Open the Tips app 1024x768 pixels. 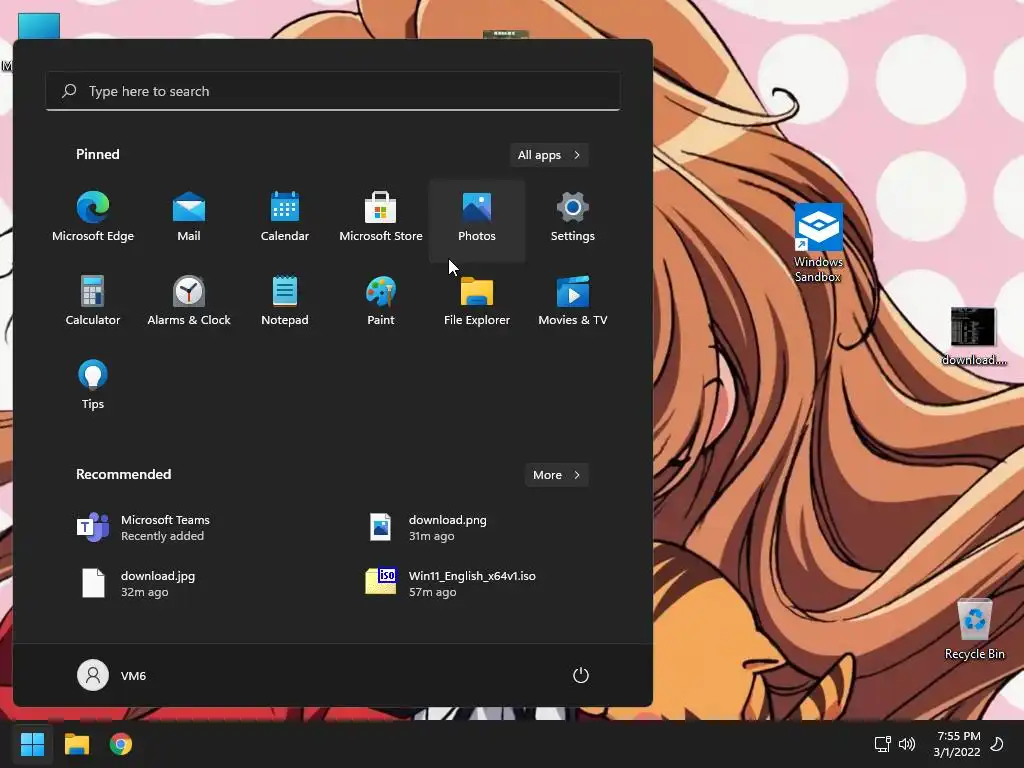pos(93,385)
